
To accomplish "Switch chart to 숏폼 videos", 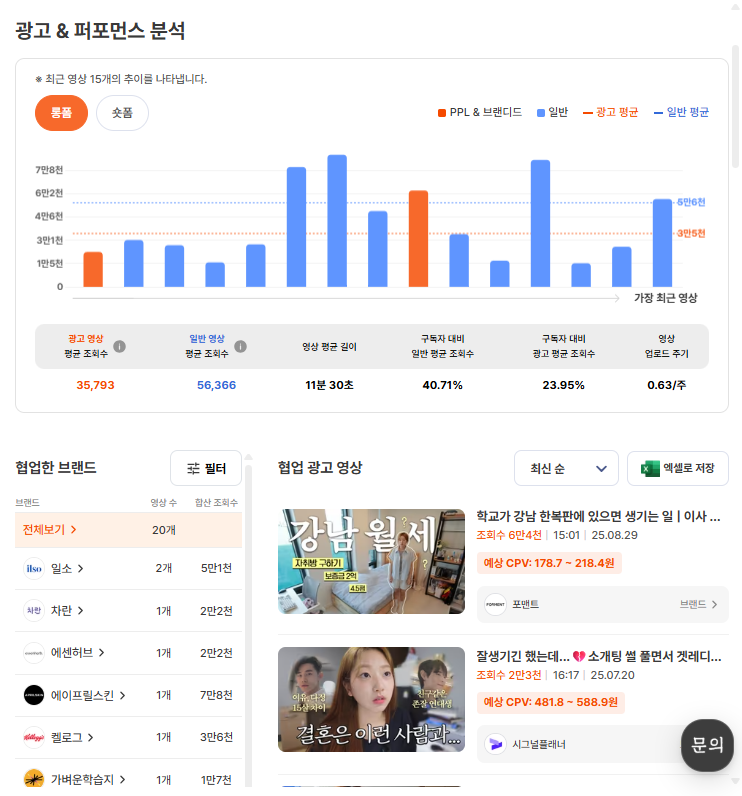I will coord(122,113).
